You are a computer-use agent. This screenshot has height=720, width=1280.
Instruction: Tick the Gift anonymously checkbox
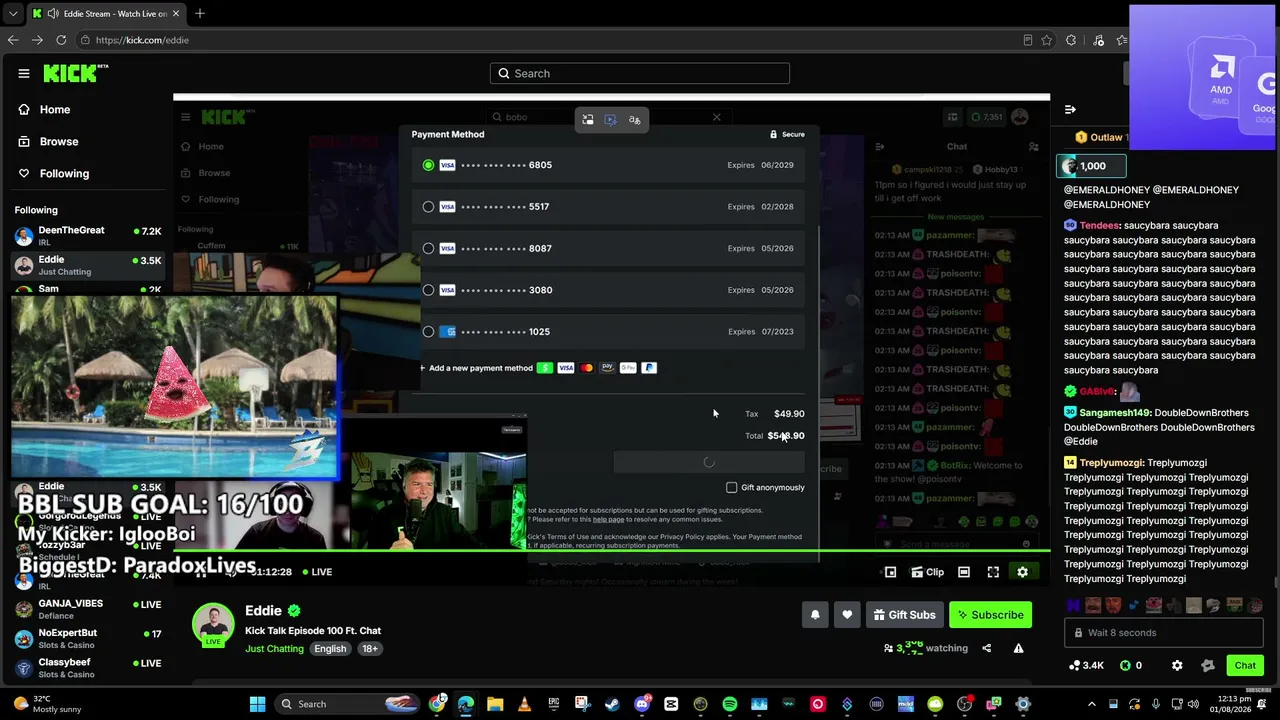[731, 488]
